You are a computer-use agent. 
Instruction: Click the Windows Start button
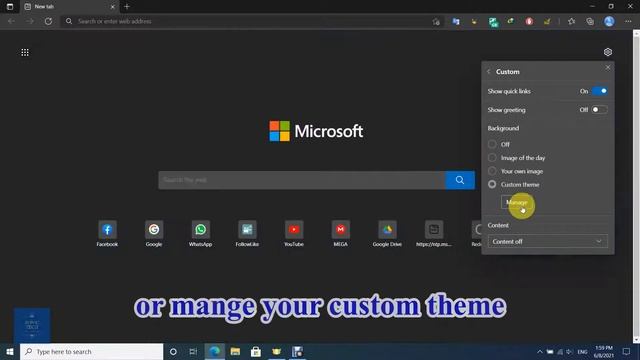tap(10, 351)
